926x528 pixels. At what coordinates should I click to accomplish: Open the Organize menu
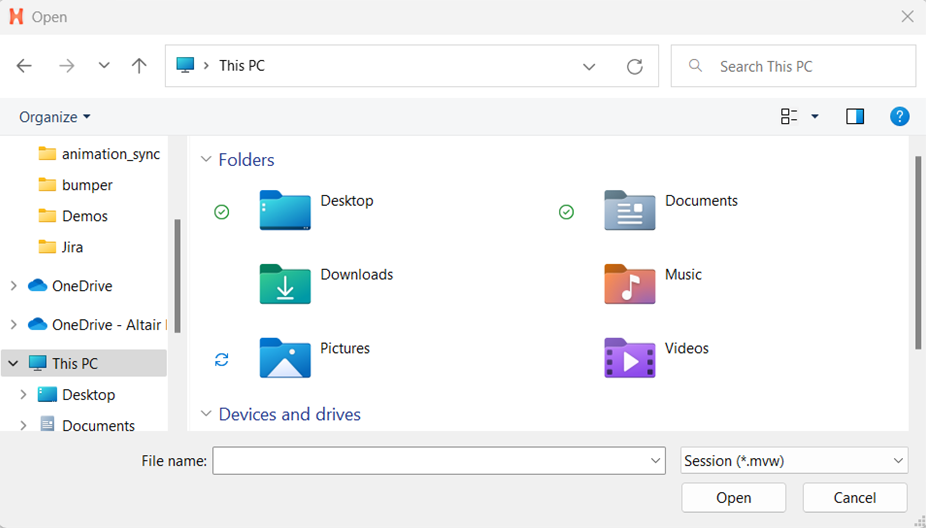pos(55,117)
